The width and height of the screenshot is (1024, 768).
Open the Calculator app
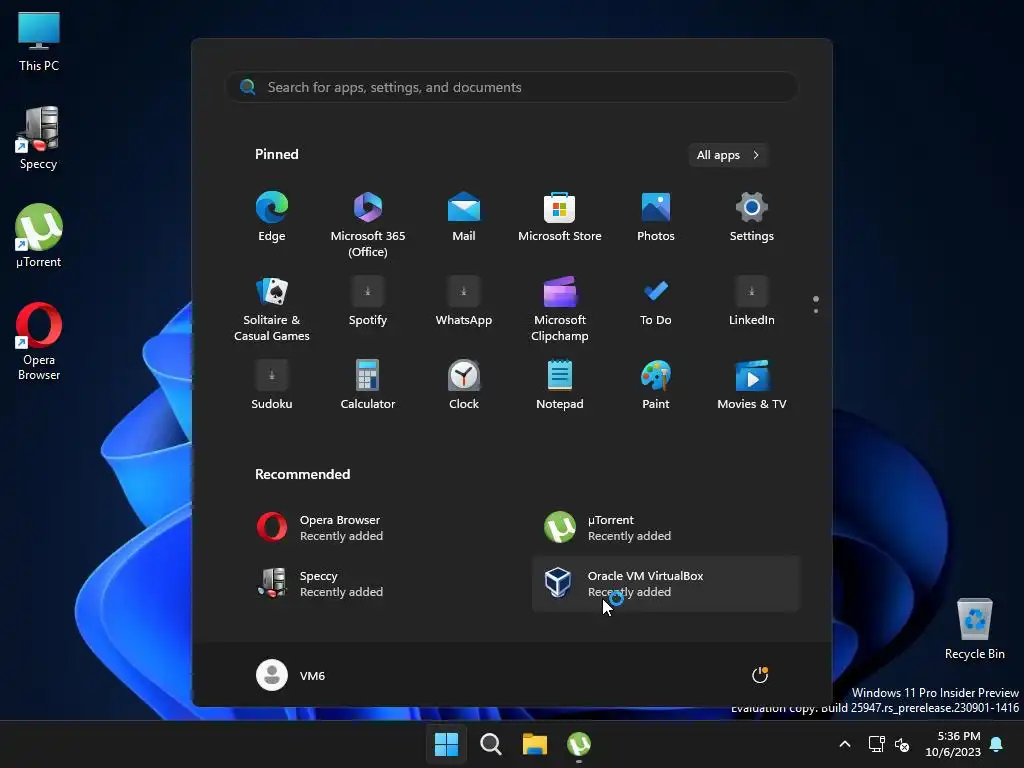coord(368,387)
